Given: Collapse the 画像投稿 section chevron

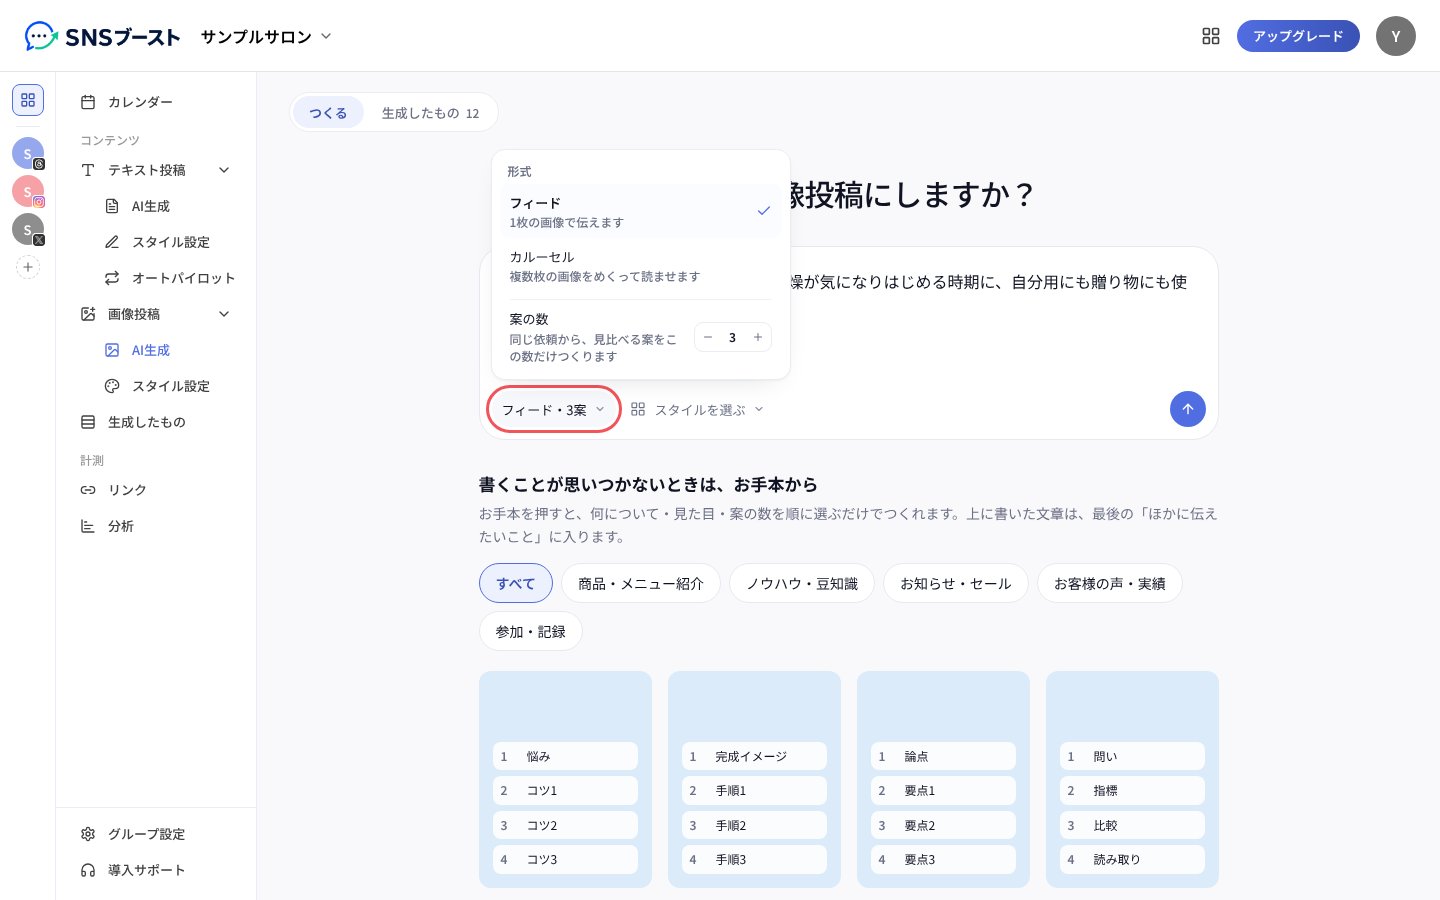Looking at the screenshot, I should [224, 314].
